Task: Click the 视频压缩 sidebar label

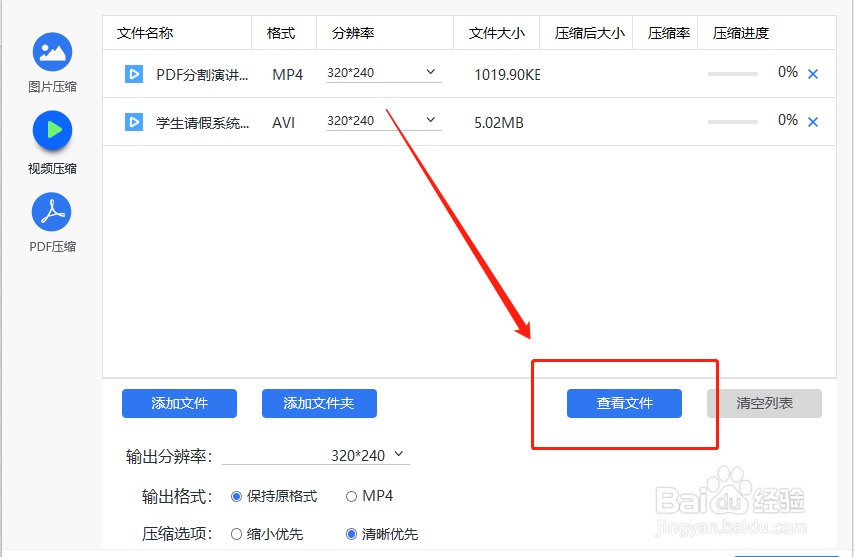Action: [x=52, y=169]
